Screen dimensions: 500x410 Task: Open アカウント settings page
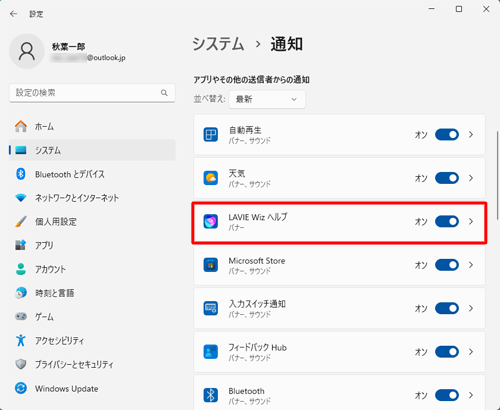pyautogui.click(x=92, y=269)
